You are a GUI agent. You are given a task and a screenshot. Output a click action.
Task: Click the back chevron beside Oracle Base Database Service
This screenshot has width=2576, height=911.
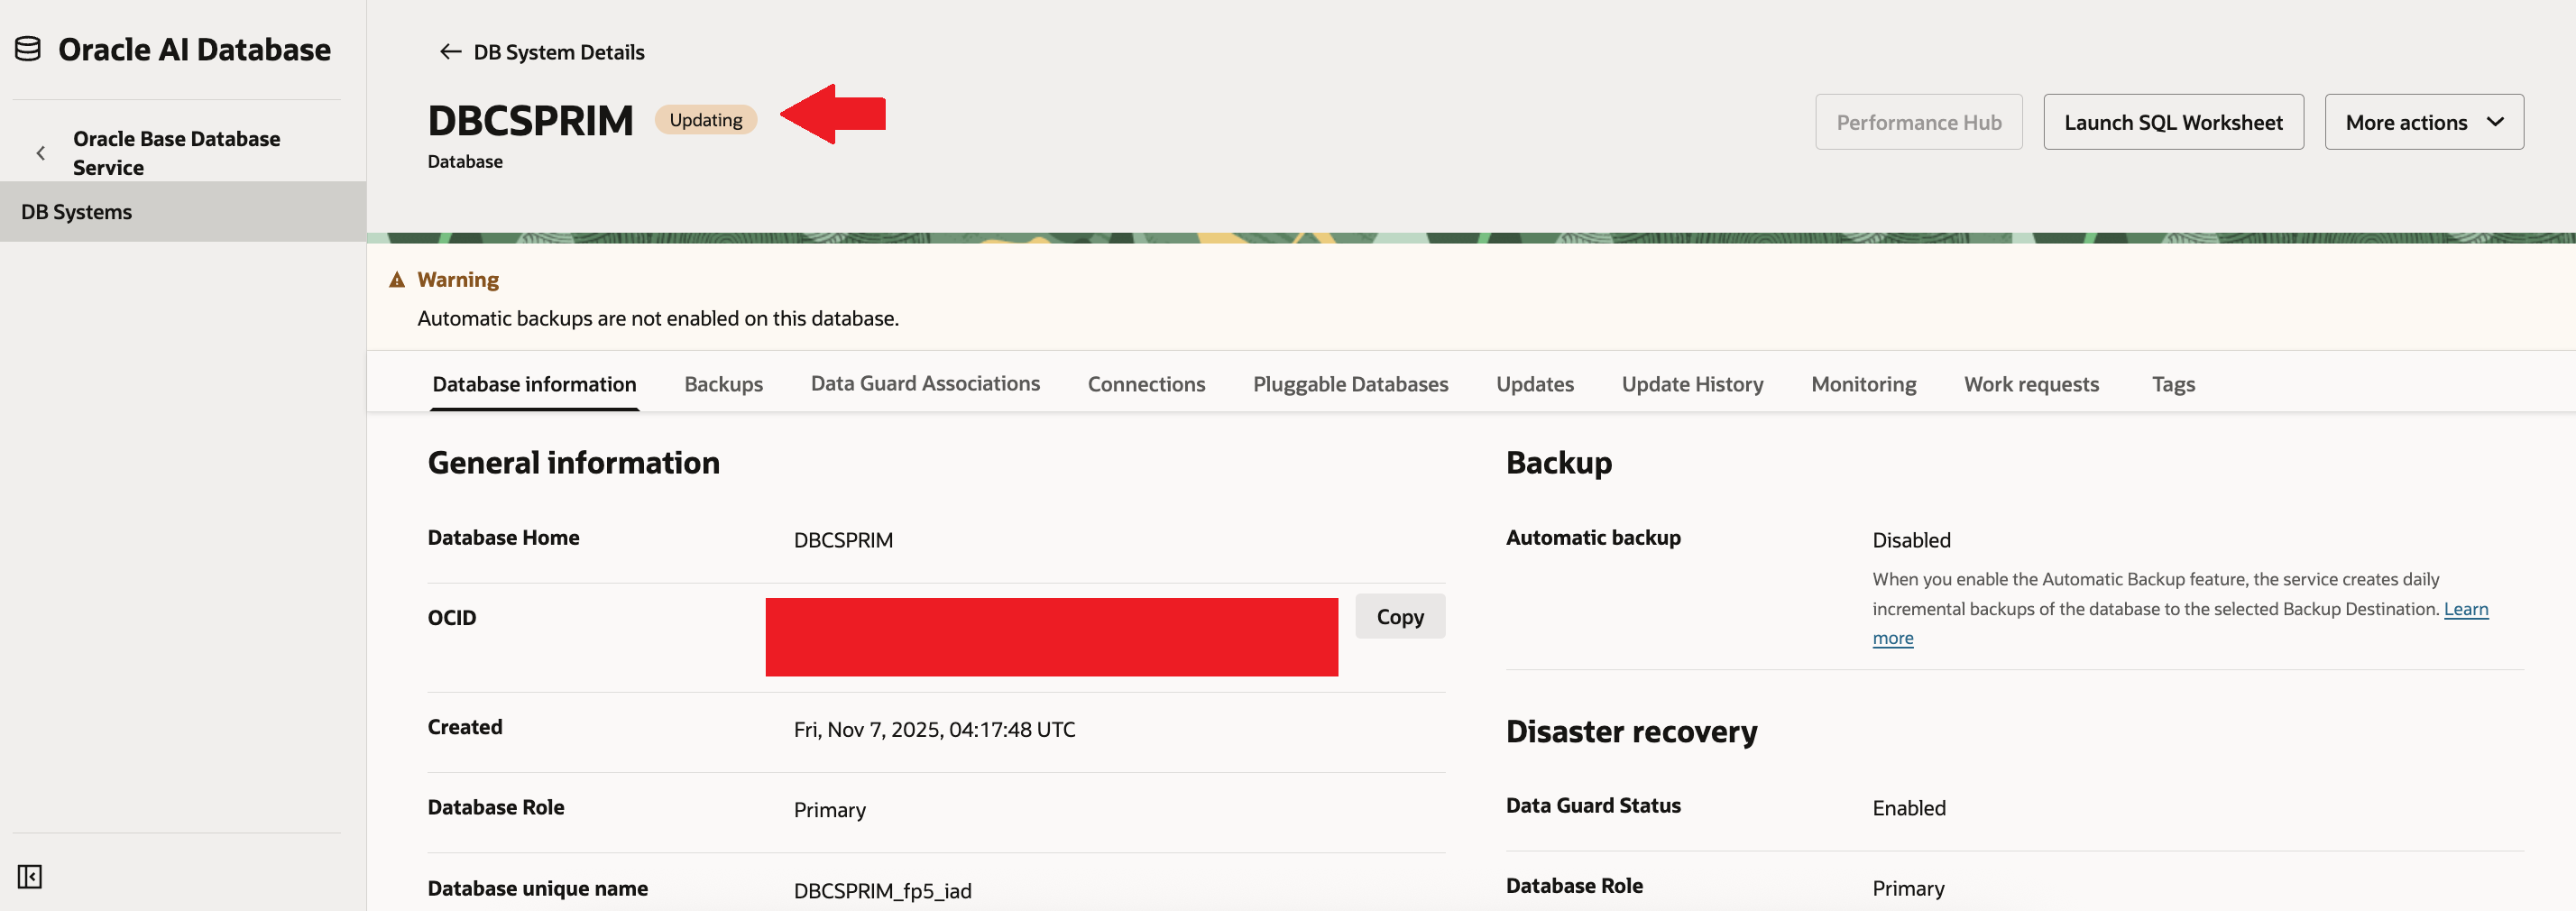coord(41,153)
